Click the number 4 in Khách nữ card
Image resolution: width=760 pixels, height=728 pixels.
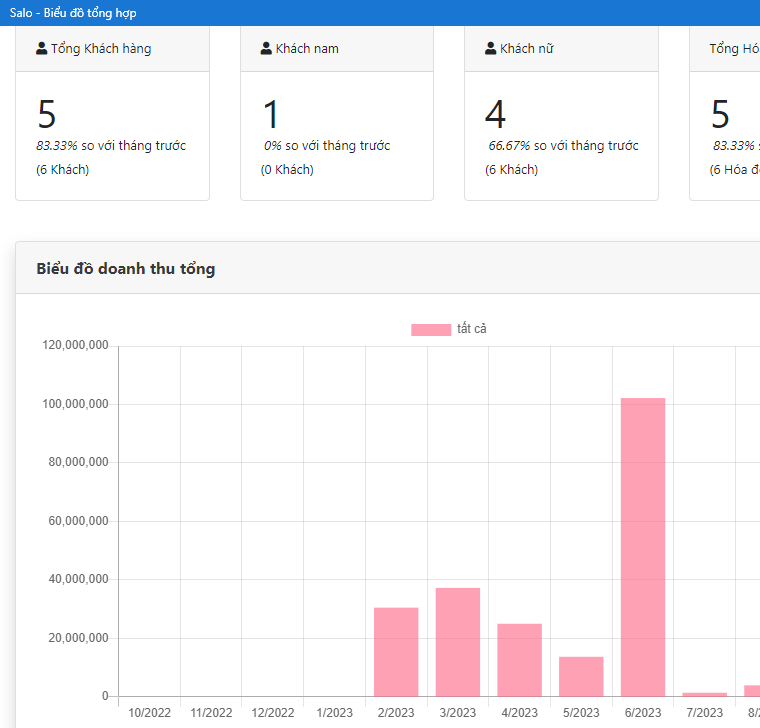coord(495,115)
